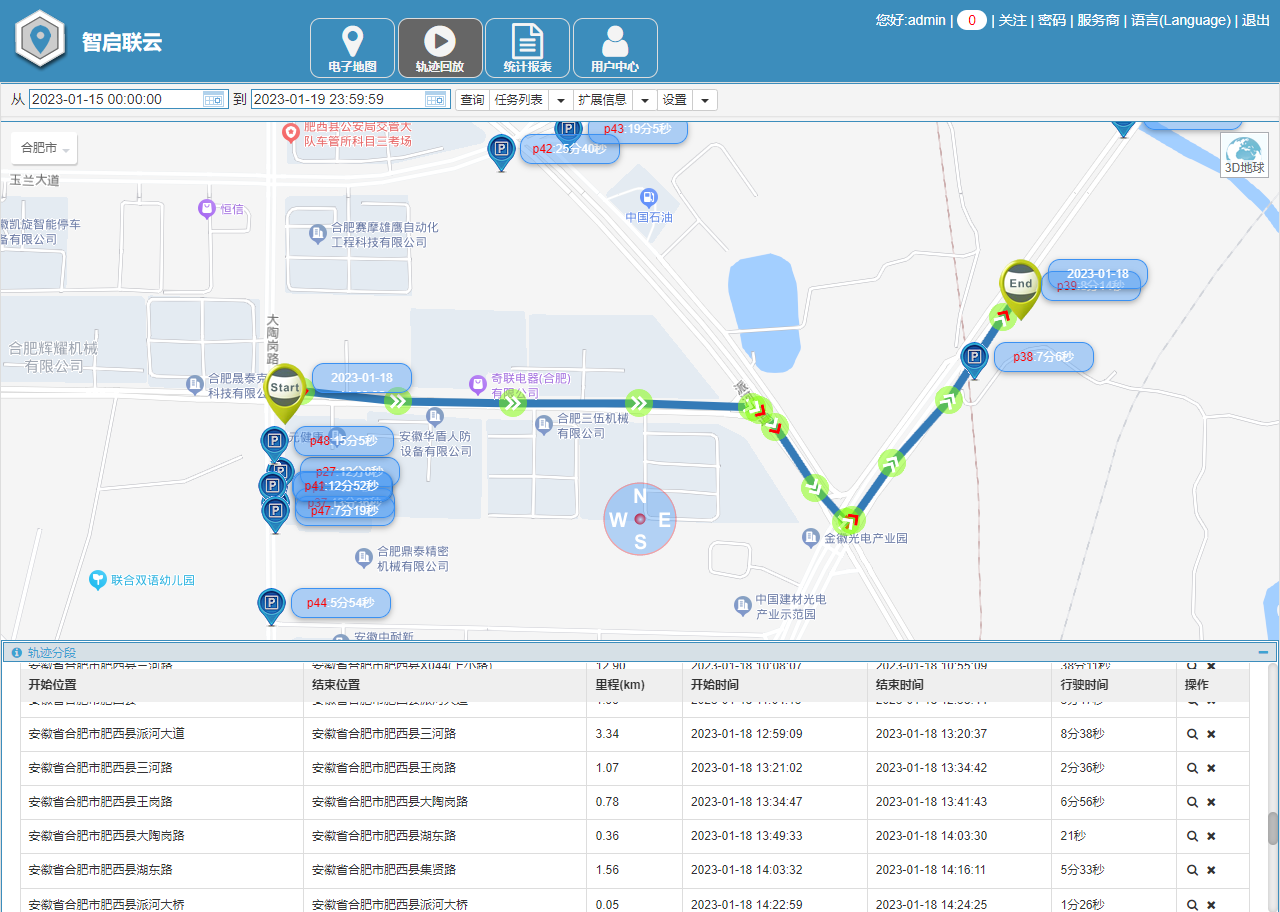The image size is (1280, 912).
Task: Open the 服务商 menu entry
Action: coord(1097,19)
